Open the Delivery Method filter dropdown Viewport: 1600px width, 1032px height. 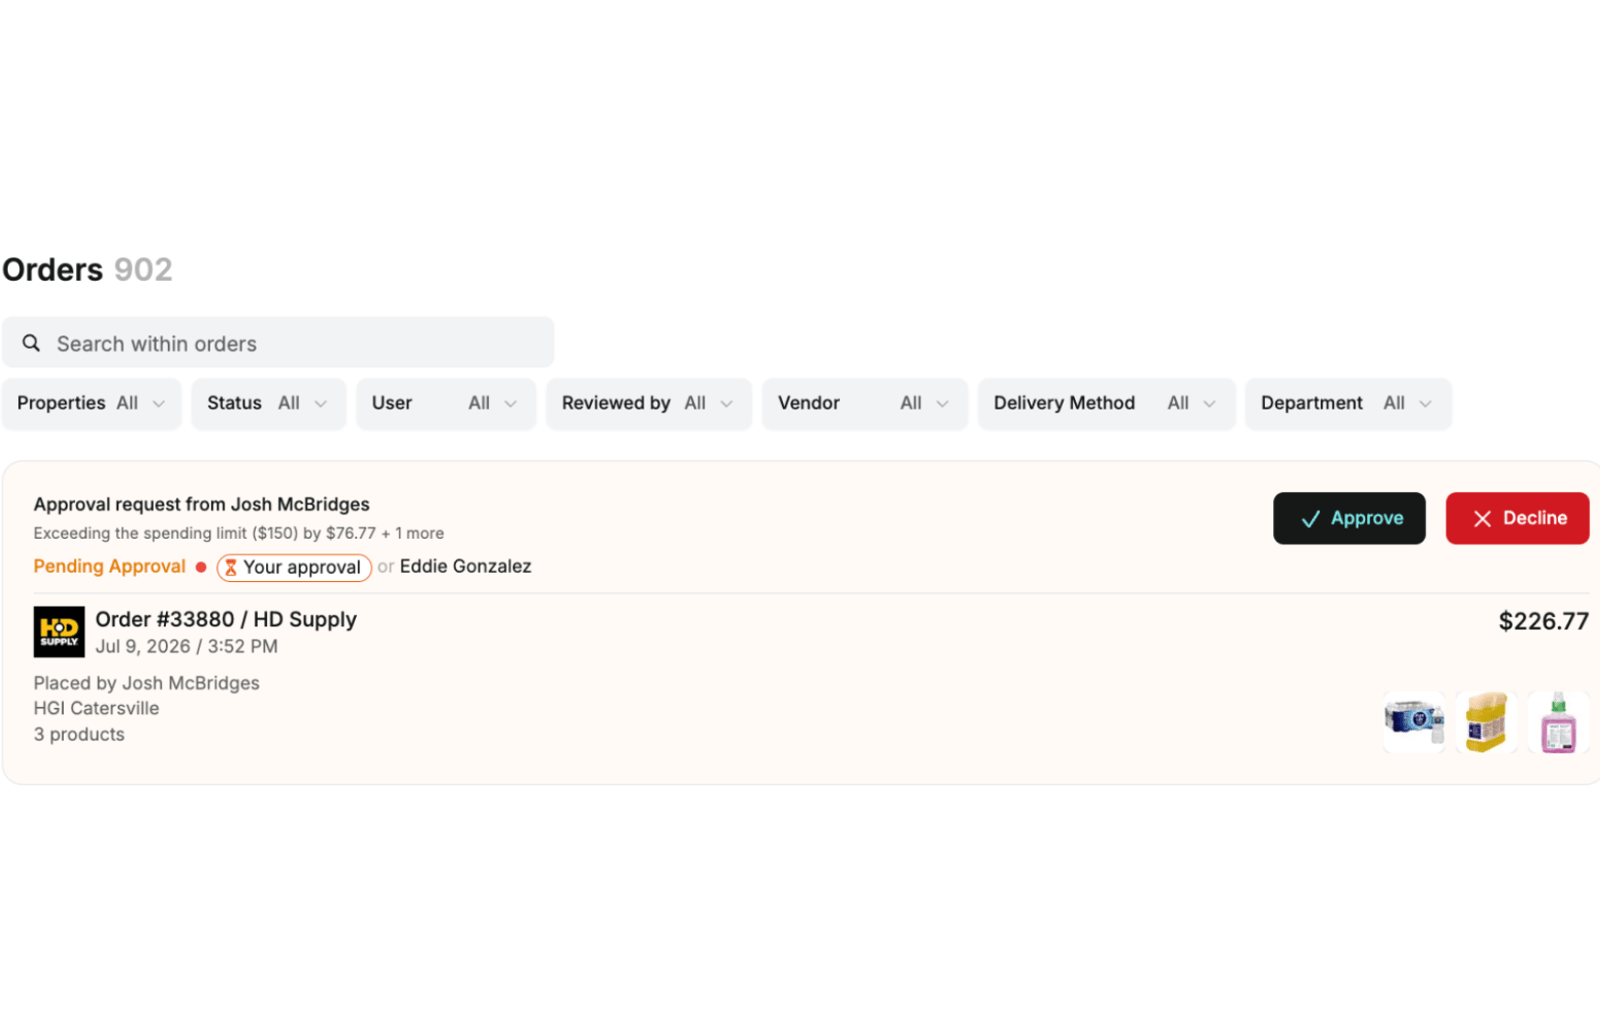[1107, 404]
